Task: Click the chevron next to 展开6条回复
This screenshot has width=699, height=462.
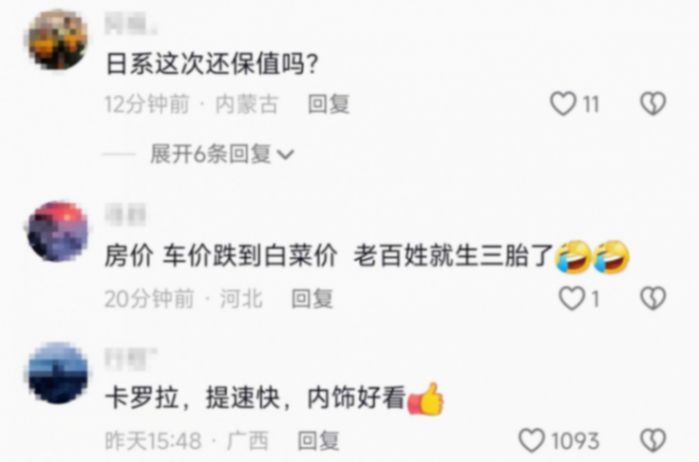Action: tap(285, 155)
